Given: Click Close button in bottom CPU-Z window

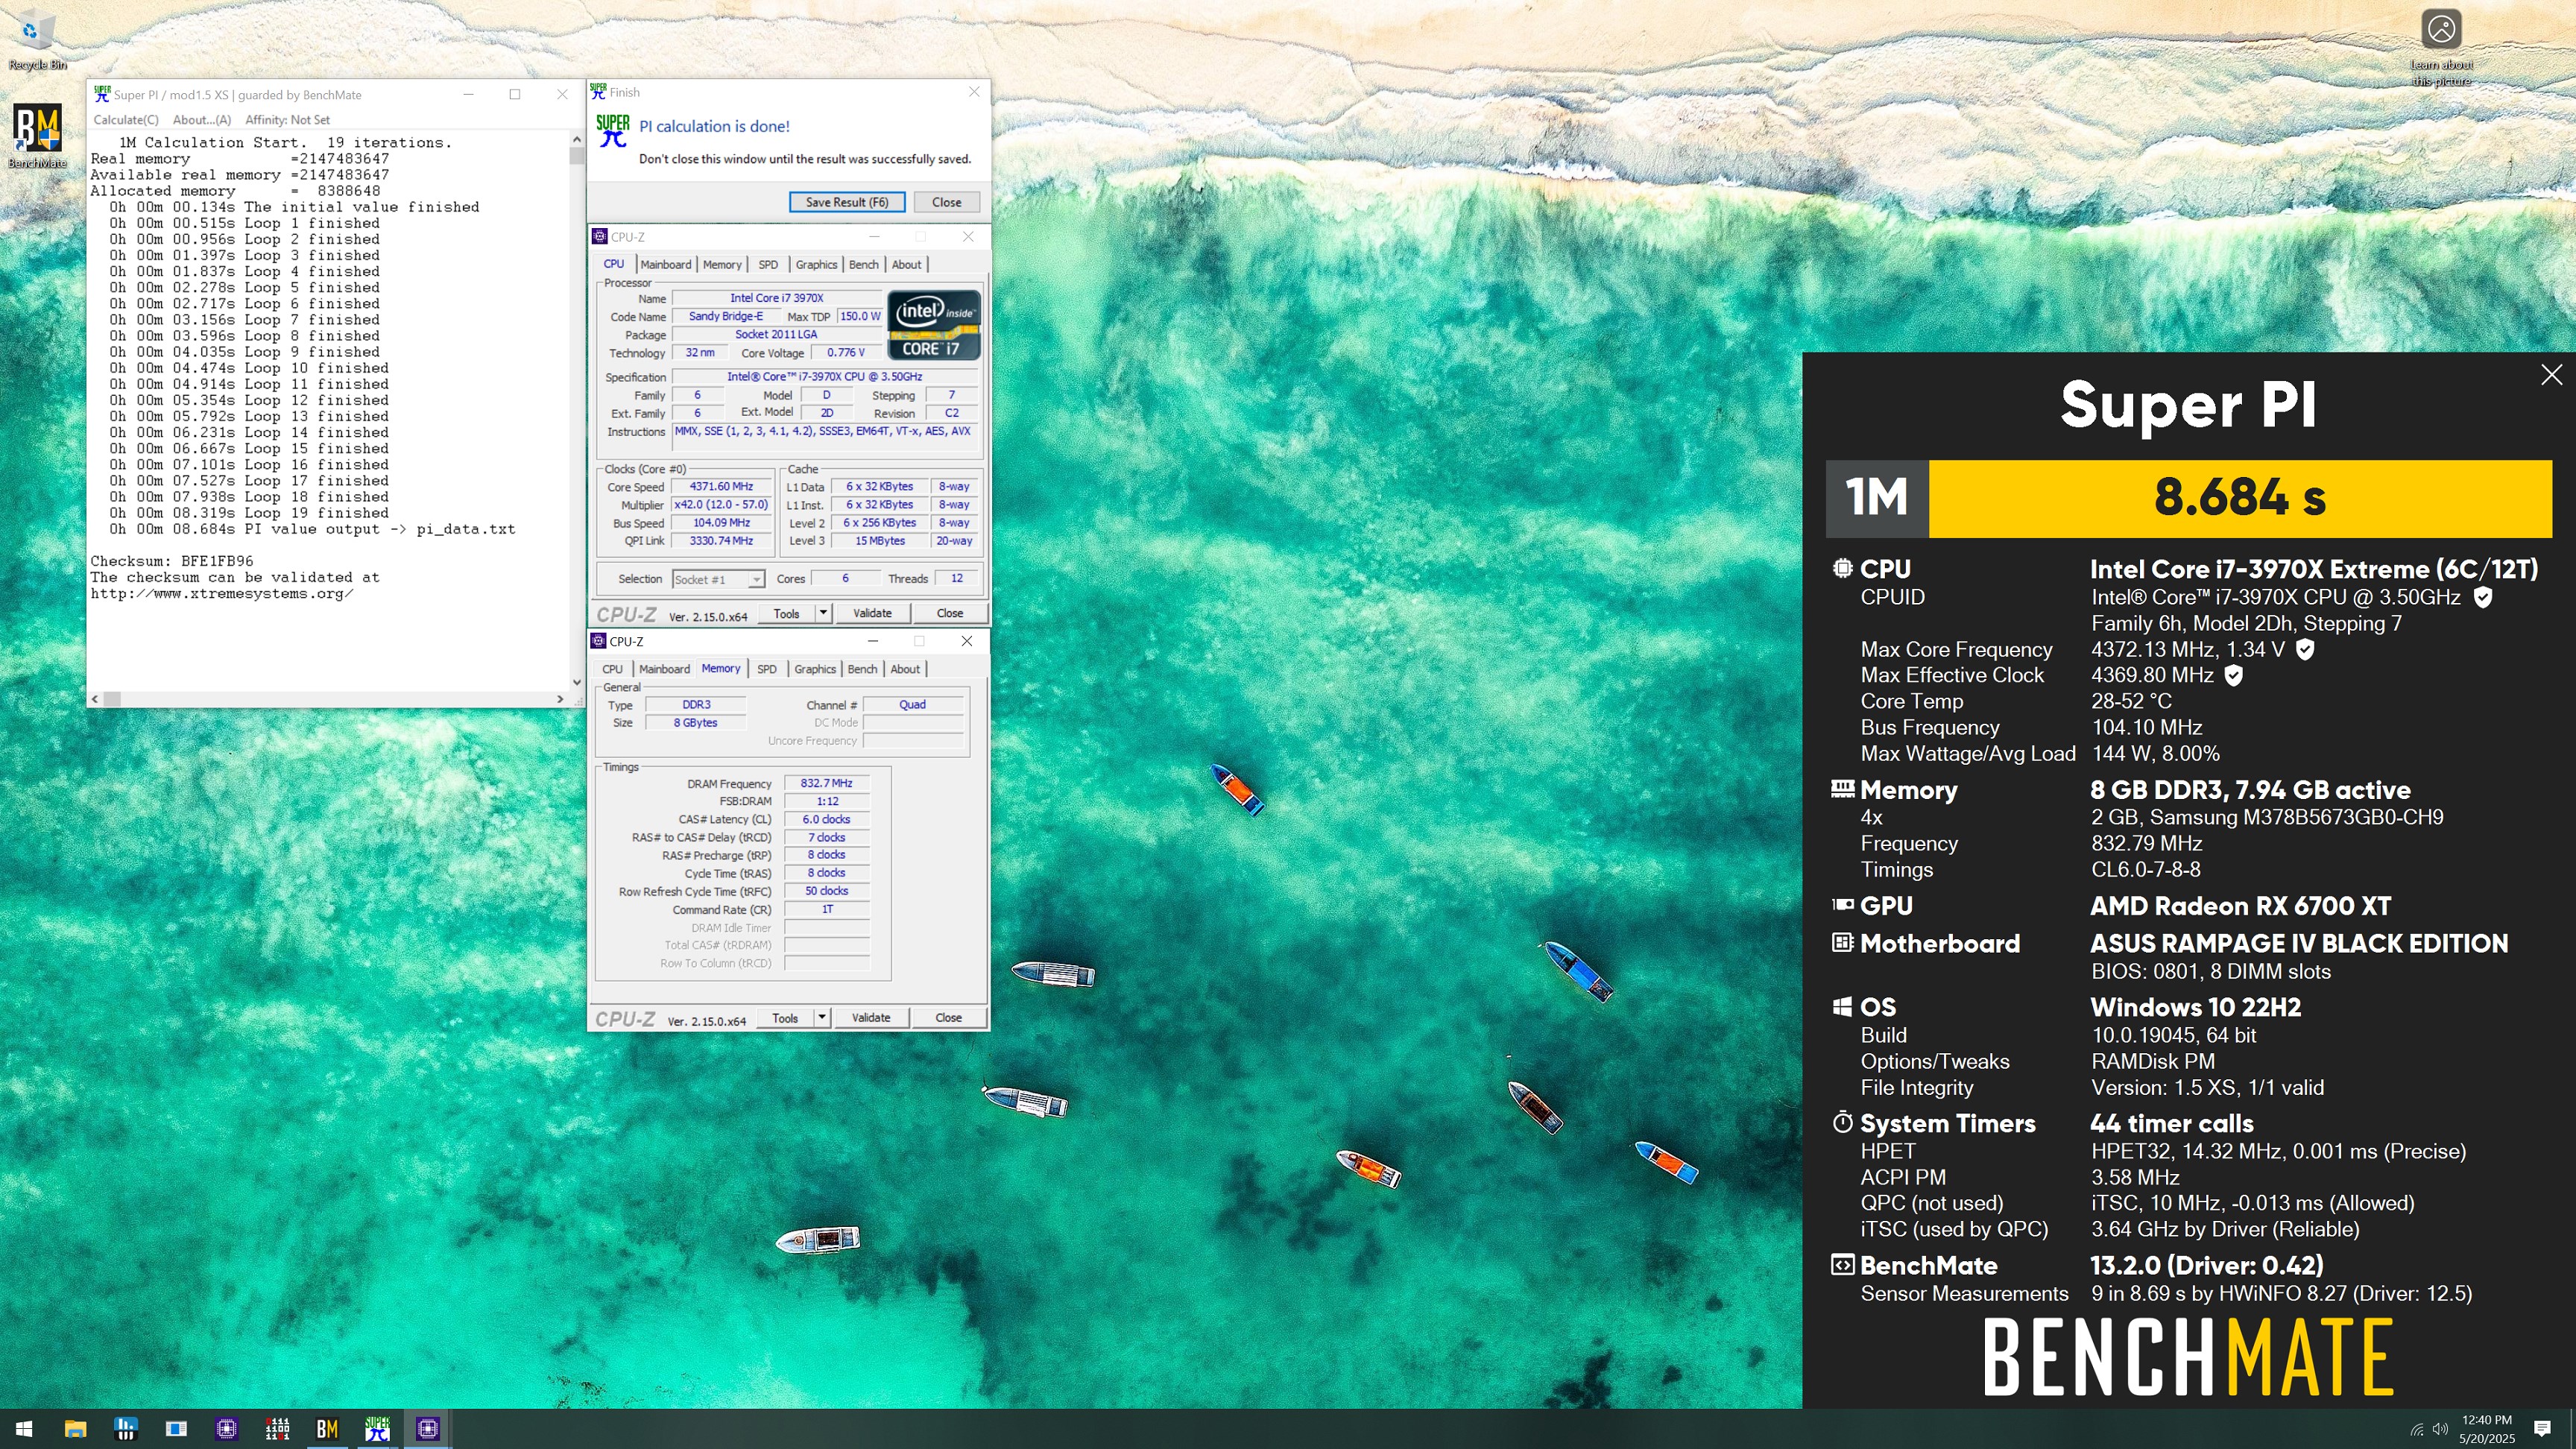Looking at the screenshot, I should [x=948, y=1018].
